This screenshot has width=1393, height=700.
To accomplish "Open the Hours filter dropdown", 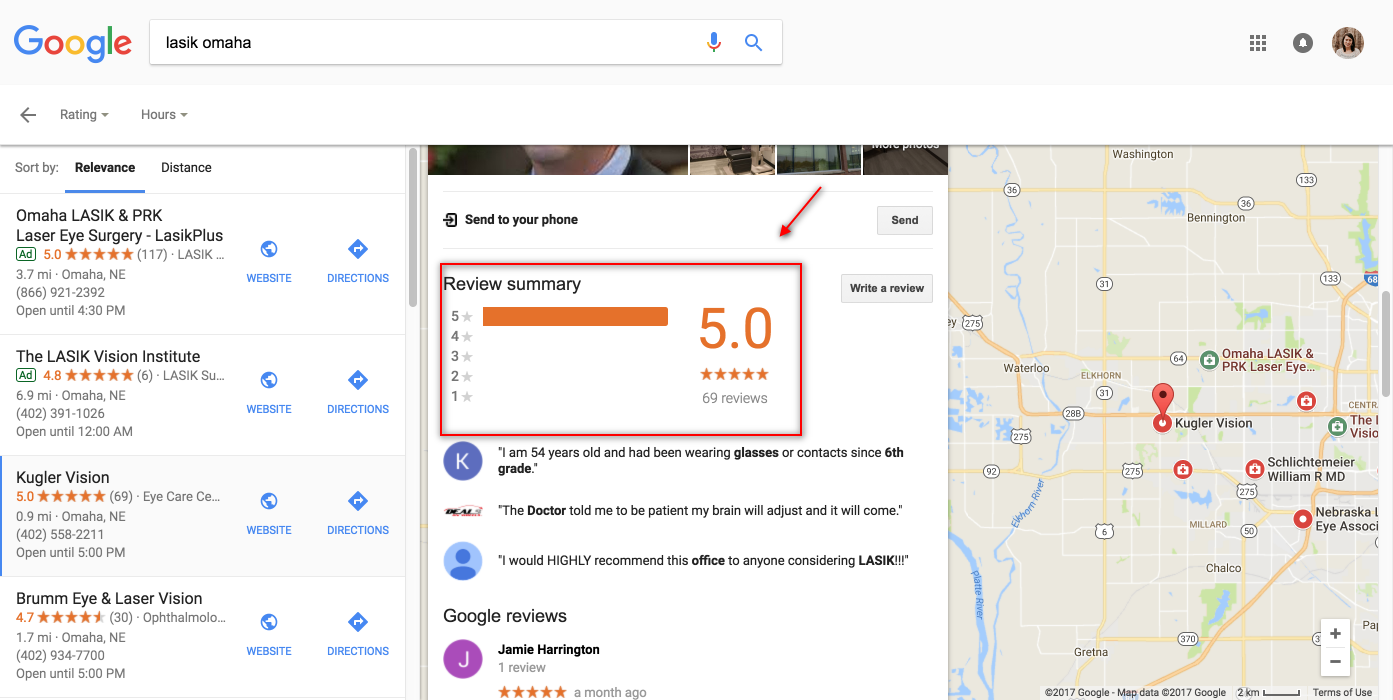I will tap(164, 115).
